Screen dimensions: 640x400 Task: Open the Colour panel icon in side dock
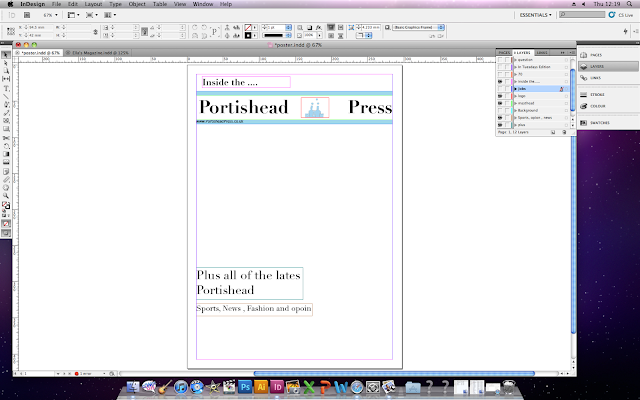584,106
